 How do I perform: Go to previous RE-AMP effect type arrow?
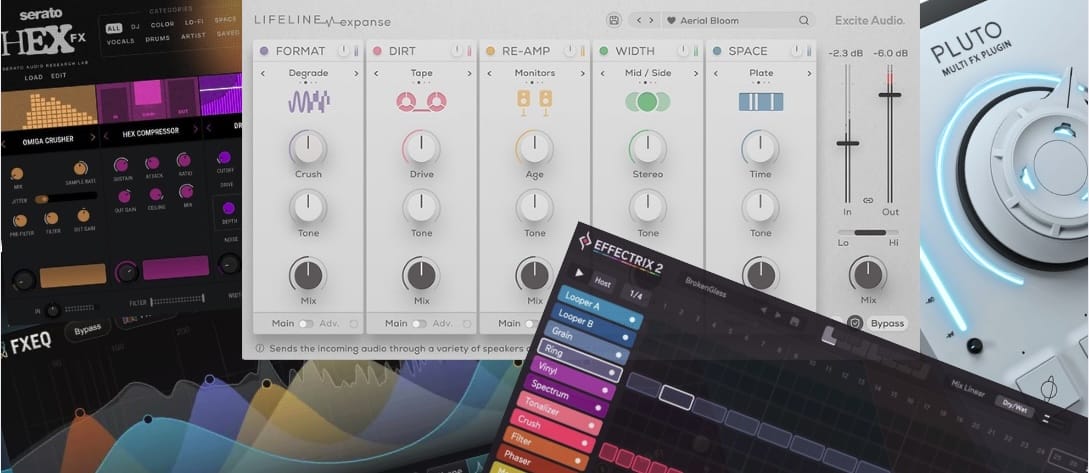(x=489, y=73)
